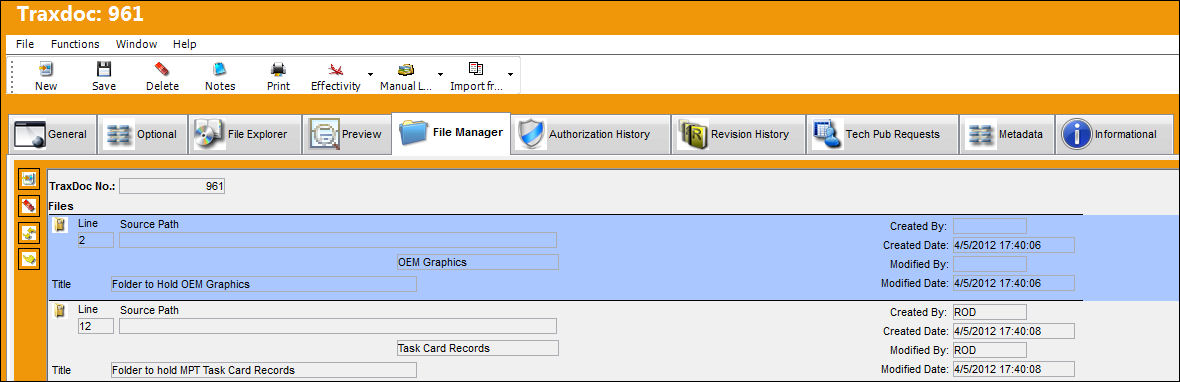Click the empty Modified By field of line 2
Image resolution: width=1180 pixels, height=382 pixels.
990,264
